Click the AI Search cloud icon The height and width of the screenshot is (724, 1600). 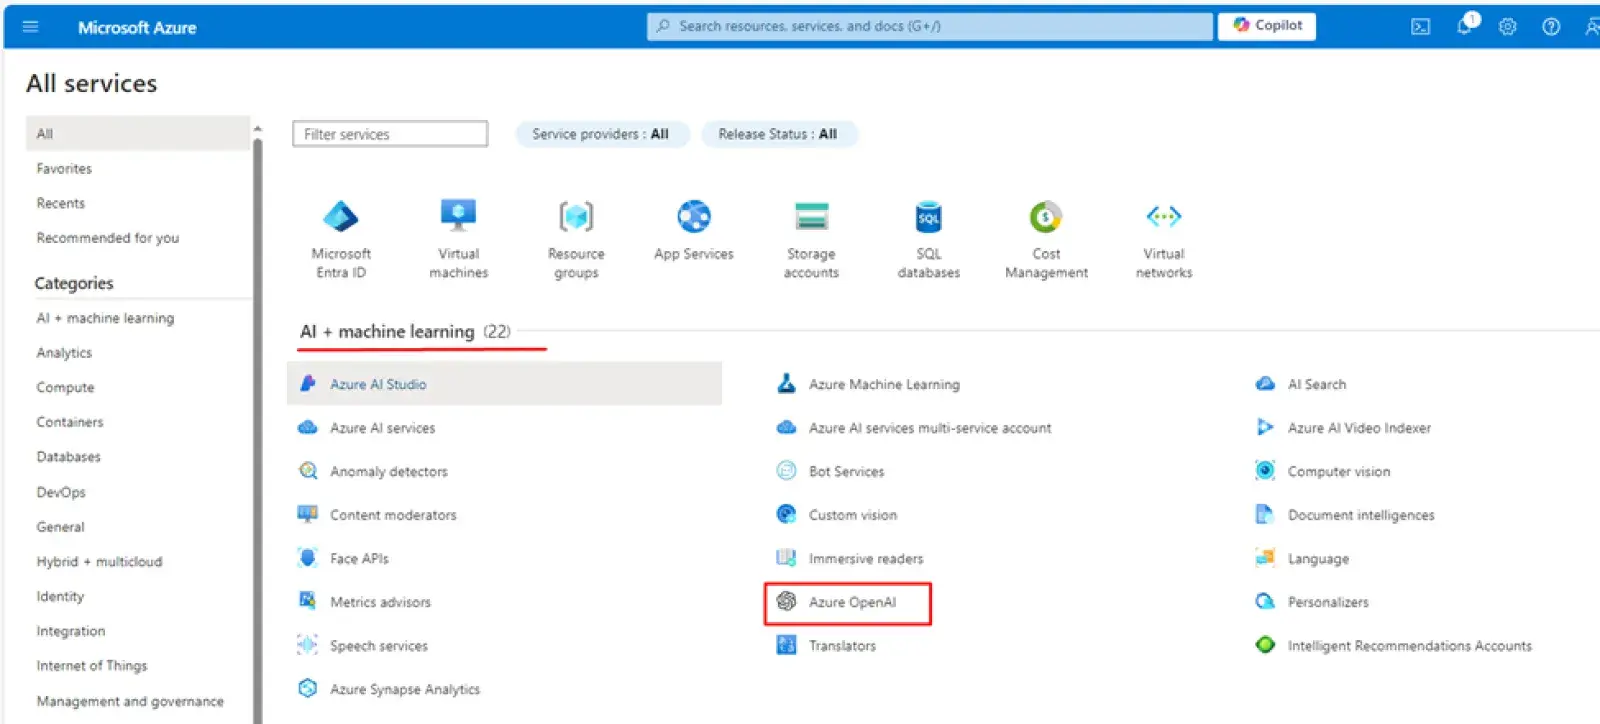[1265, 384]
